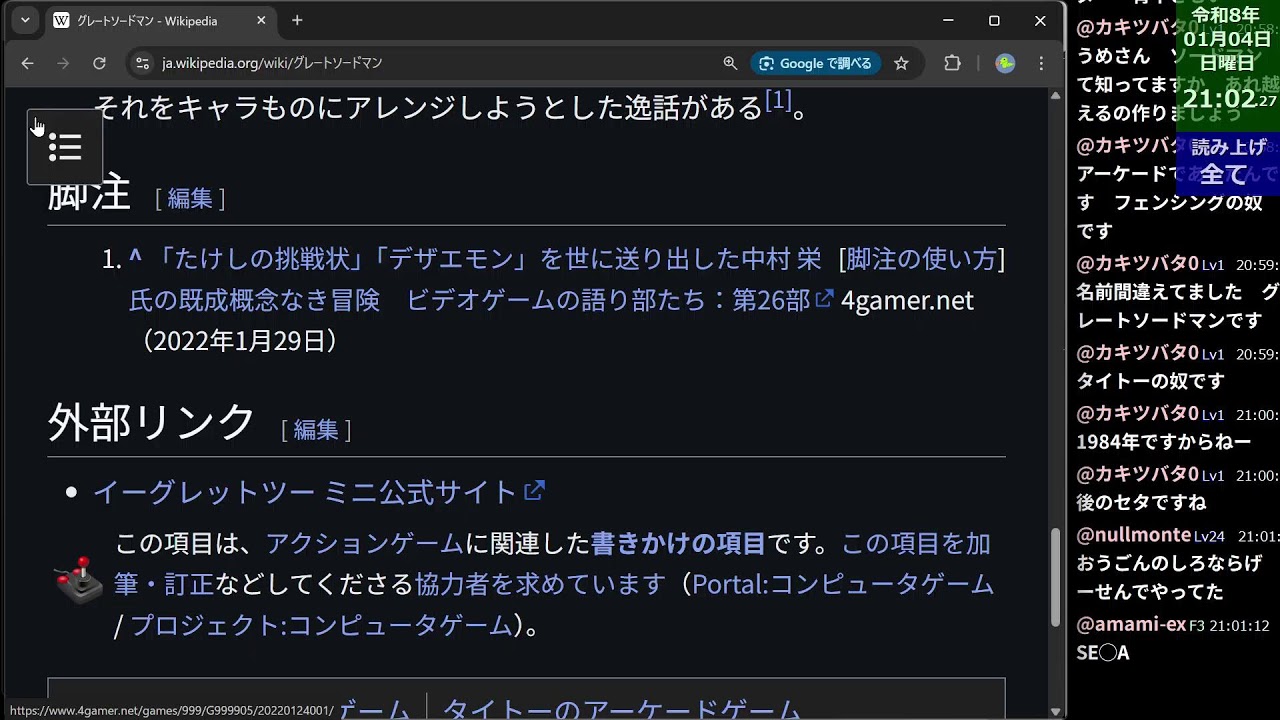Viewport: 1280px width, 720px height.
Task: Open プロジェクト:コンピュータゲーム link
Action: (x=321, y=625)
